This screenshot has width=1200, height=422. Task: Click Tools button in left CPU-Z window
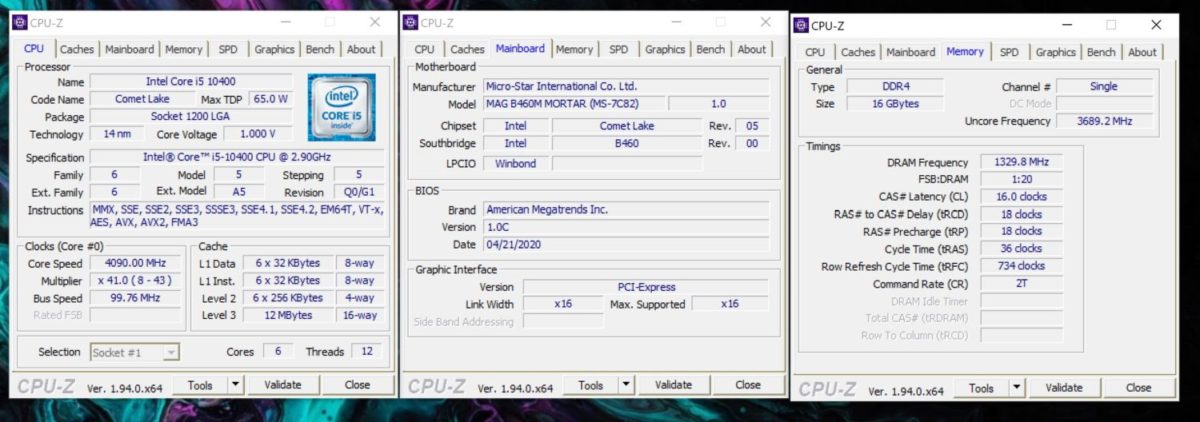click(200, 384)
